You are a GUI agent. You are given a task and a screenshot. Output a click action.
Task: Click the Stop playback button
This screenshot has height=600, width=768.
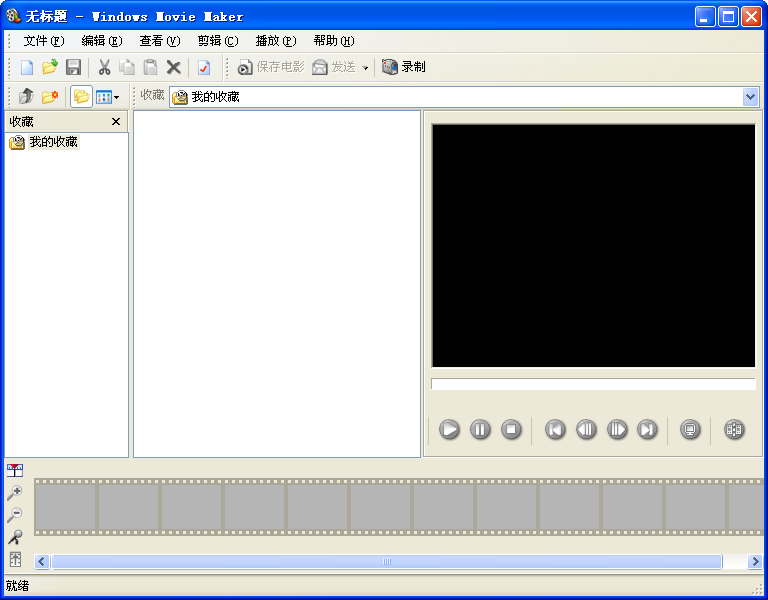(x=511, y=430)
